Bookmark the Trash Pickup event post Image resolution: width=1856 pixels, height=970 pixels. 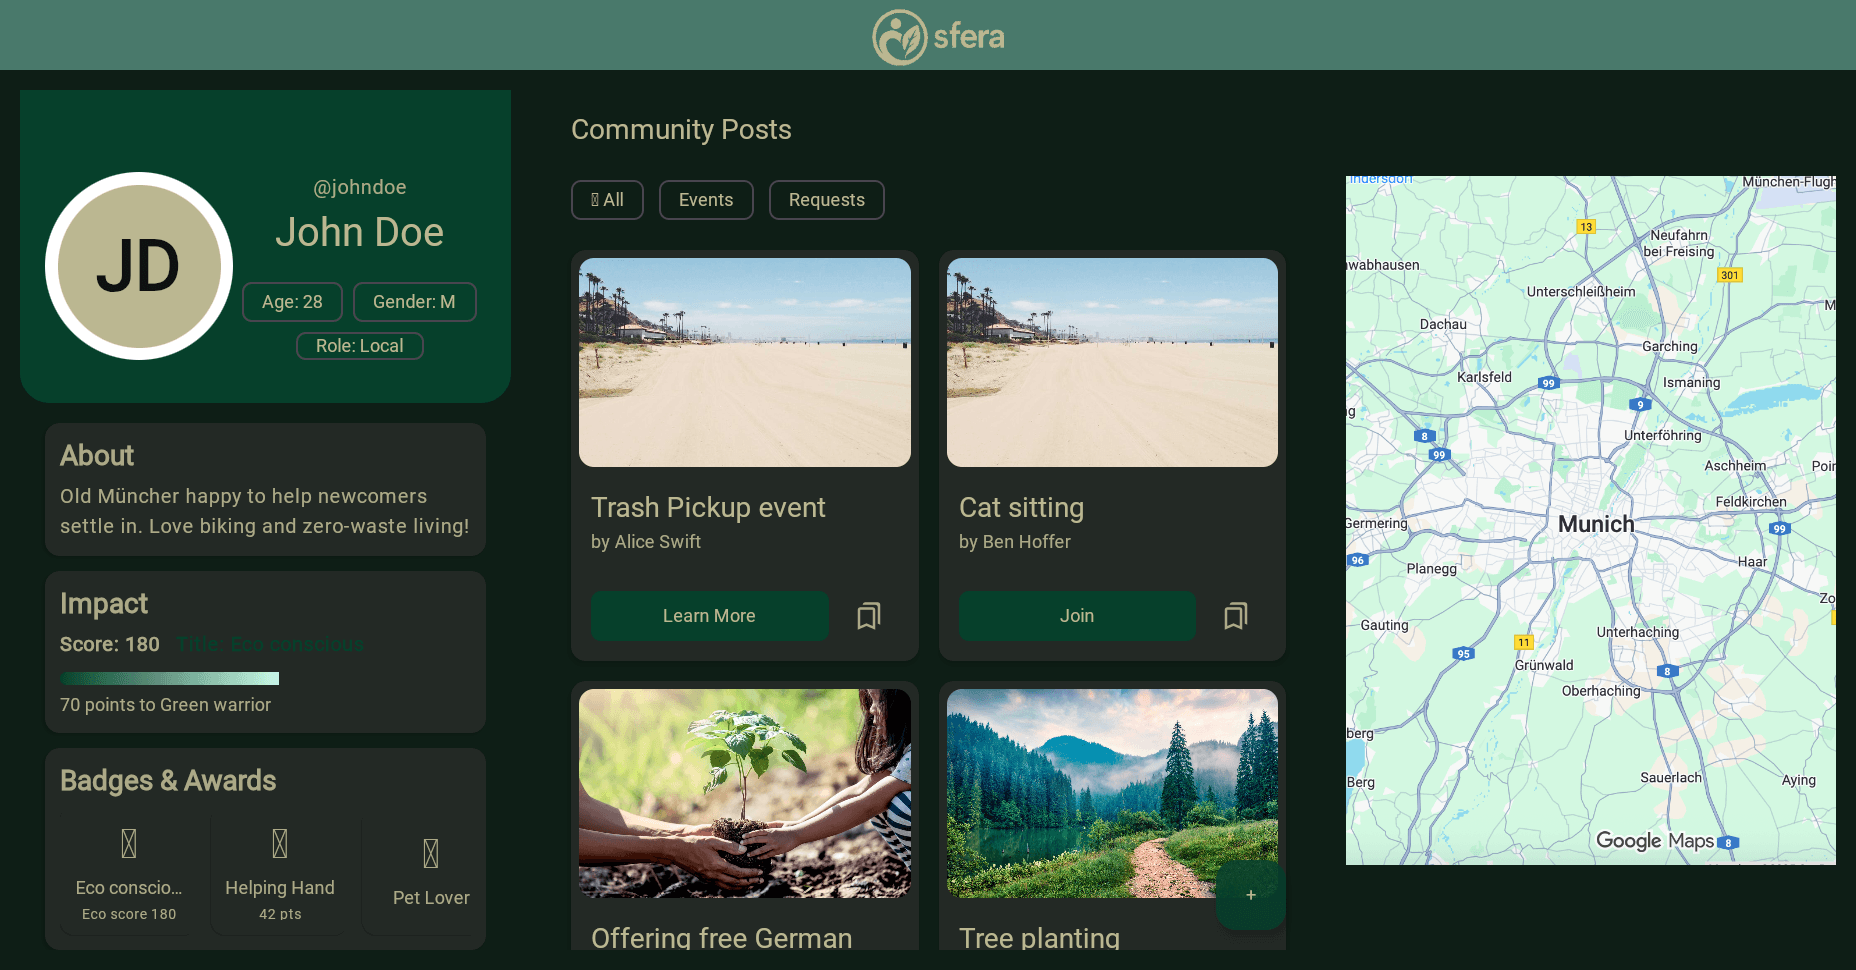869,616
